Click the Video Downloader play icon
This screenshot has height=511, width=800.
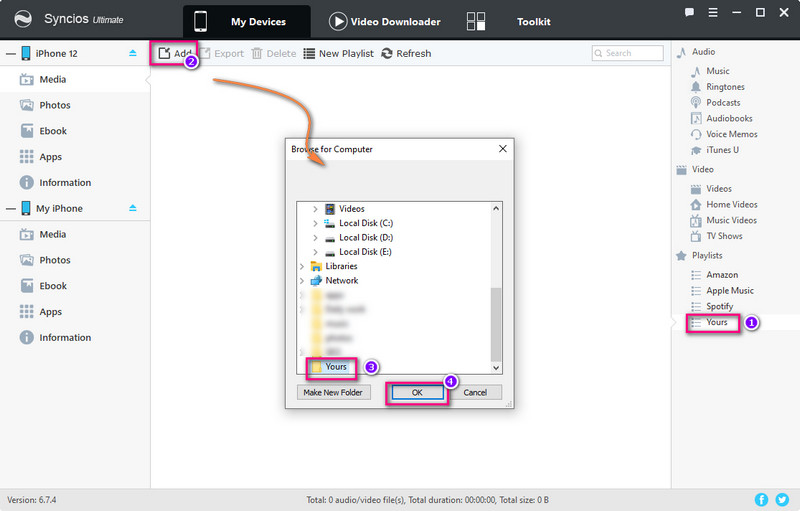pyautogui.click(x=338, y=21)
